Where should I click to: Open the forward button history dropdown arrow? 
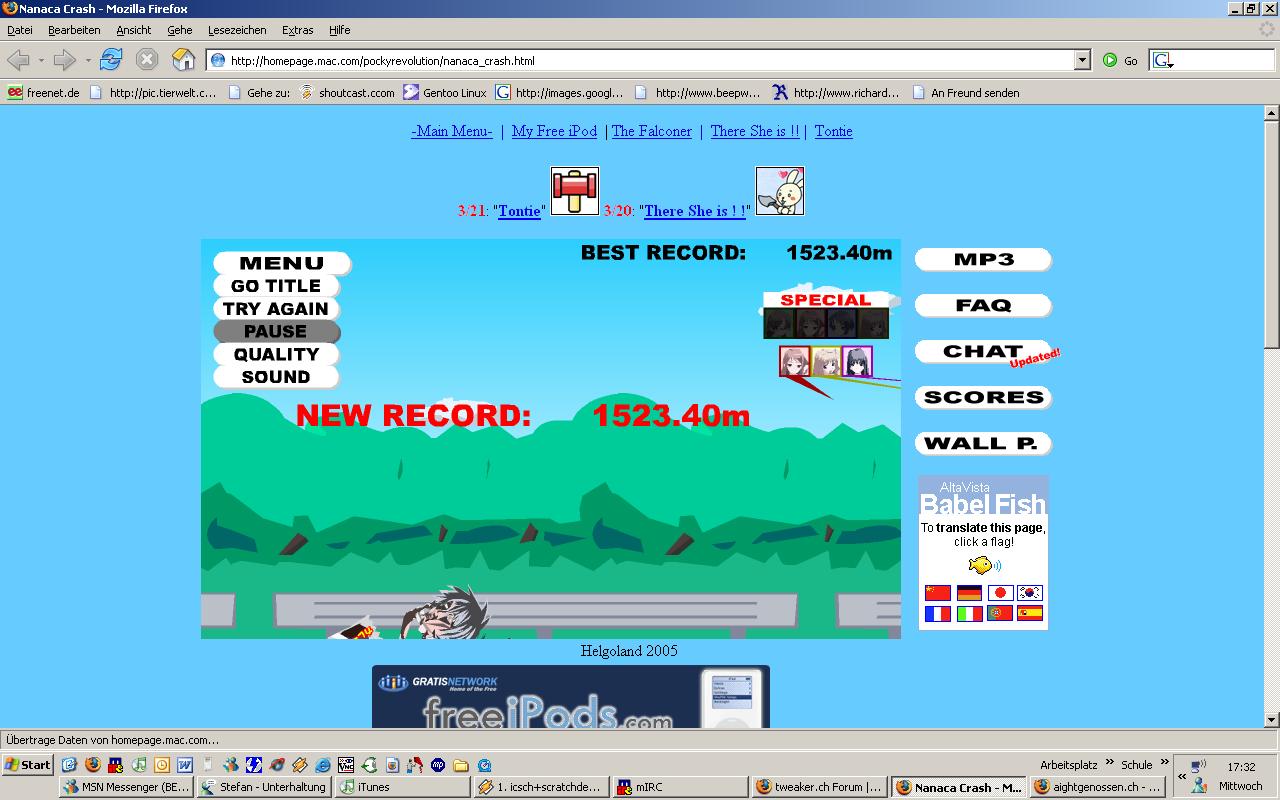(88, 60)
